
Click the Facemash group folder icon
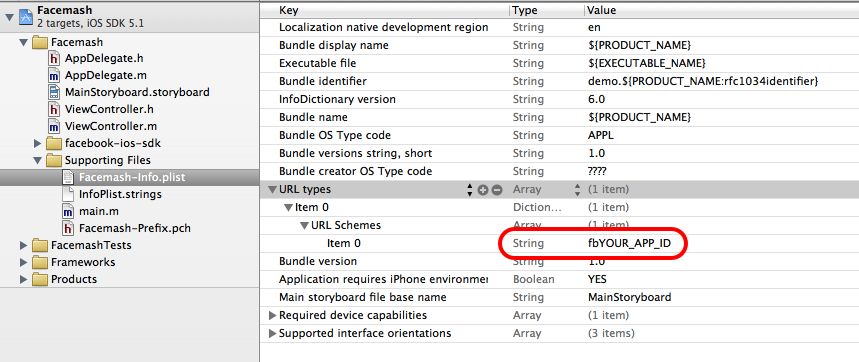pyautogui.click(x=39, y=42)
